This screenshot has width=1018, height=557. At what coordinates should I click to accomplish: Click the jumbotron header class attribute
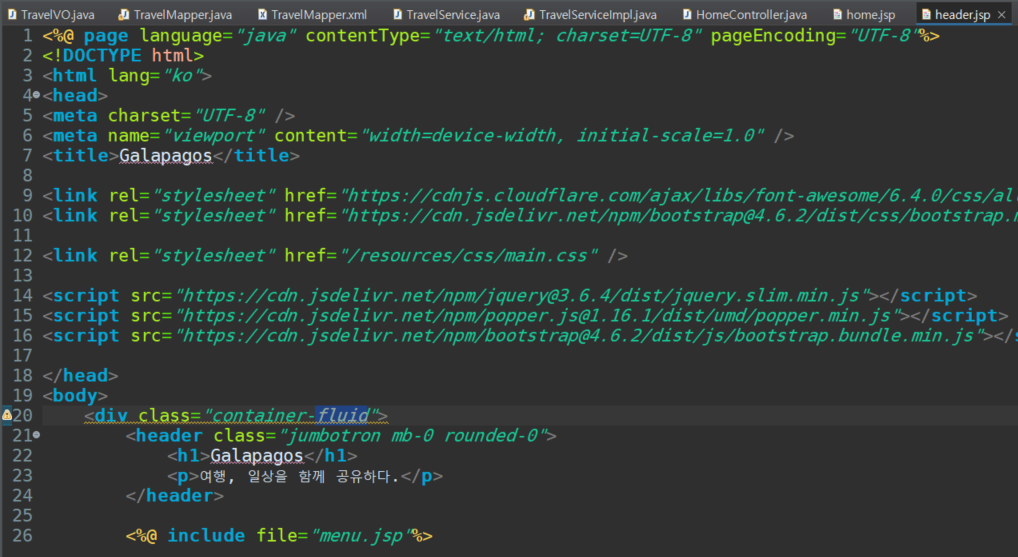380,435
